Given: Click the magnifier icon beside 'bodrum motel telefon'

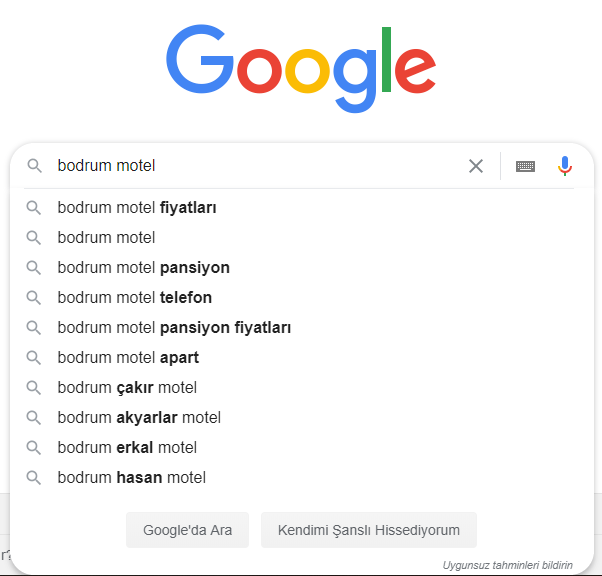Looking at the screenshot, I should tap(34, 298).
